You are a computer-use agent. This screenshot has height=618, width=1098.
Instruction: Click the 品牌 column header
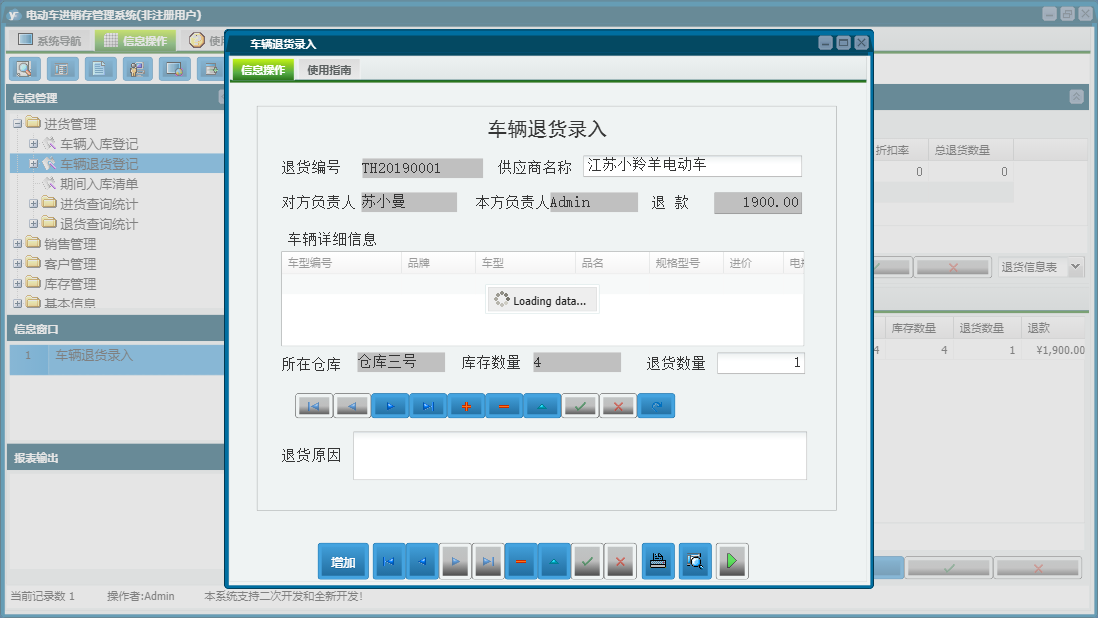click(438, 262)
